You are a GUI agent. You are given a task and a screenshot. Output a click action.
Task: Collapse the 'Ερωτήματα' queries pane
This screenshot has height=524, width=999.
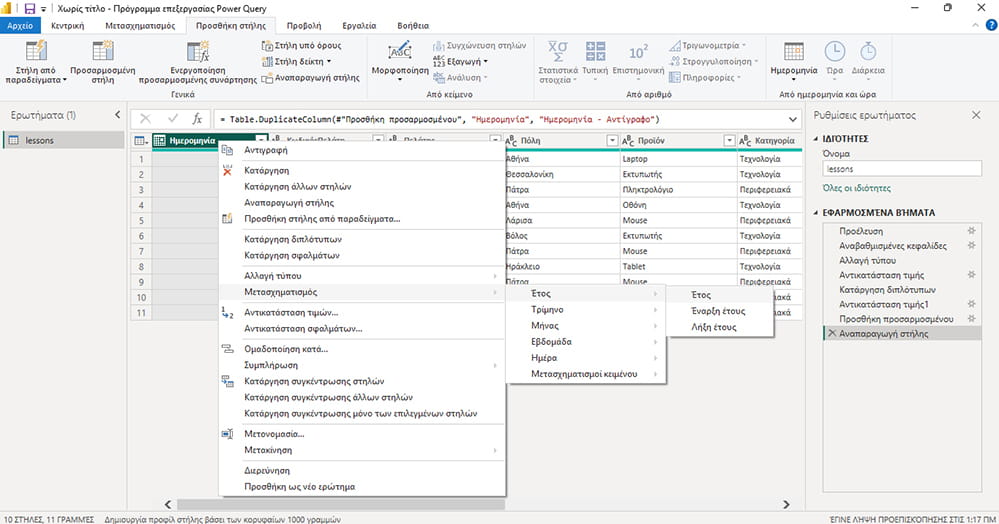click(117, 115)
